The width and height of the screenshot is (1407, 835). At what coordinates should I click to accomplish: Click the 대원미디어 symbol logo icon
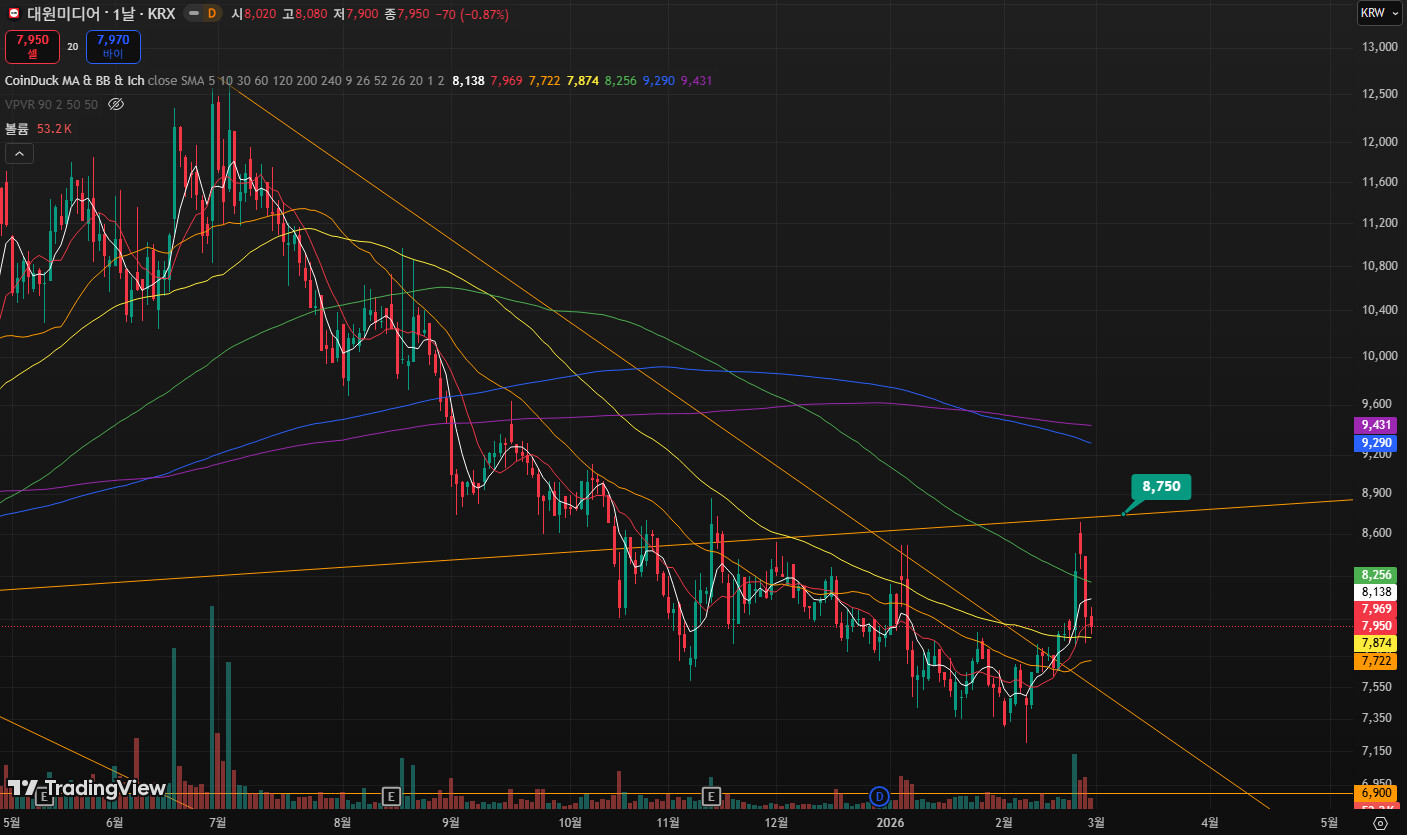point(14,14)
